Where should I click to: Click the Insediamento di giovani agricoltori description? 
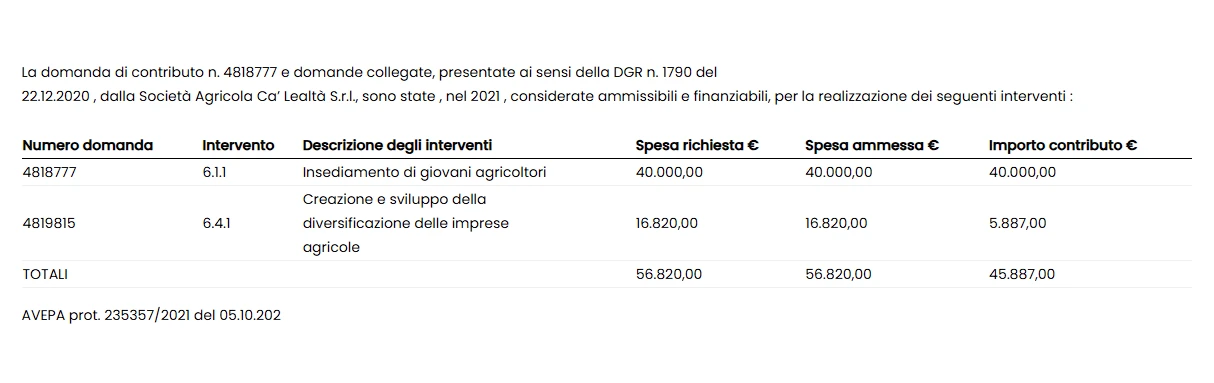pyautogui.click(x=424, y=172)
